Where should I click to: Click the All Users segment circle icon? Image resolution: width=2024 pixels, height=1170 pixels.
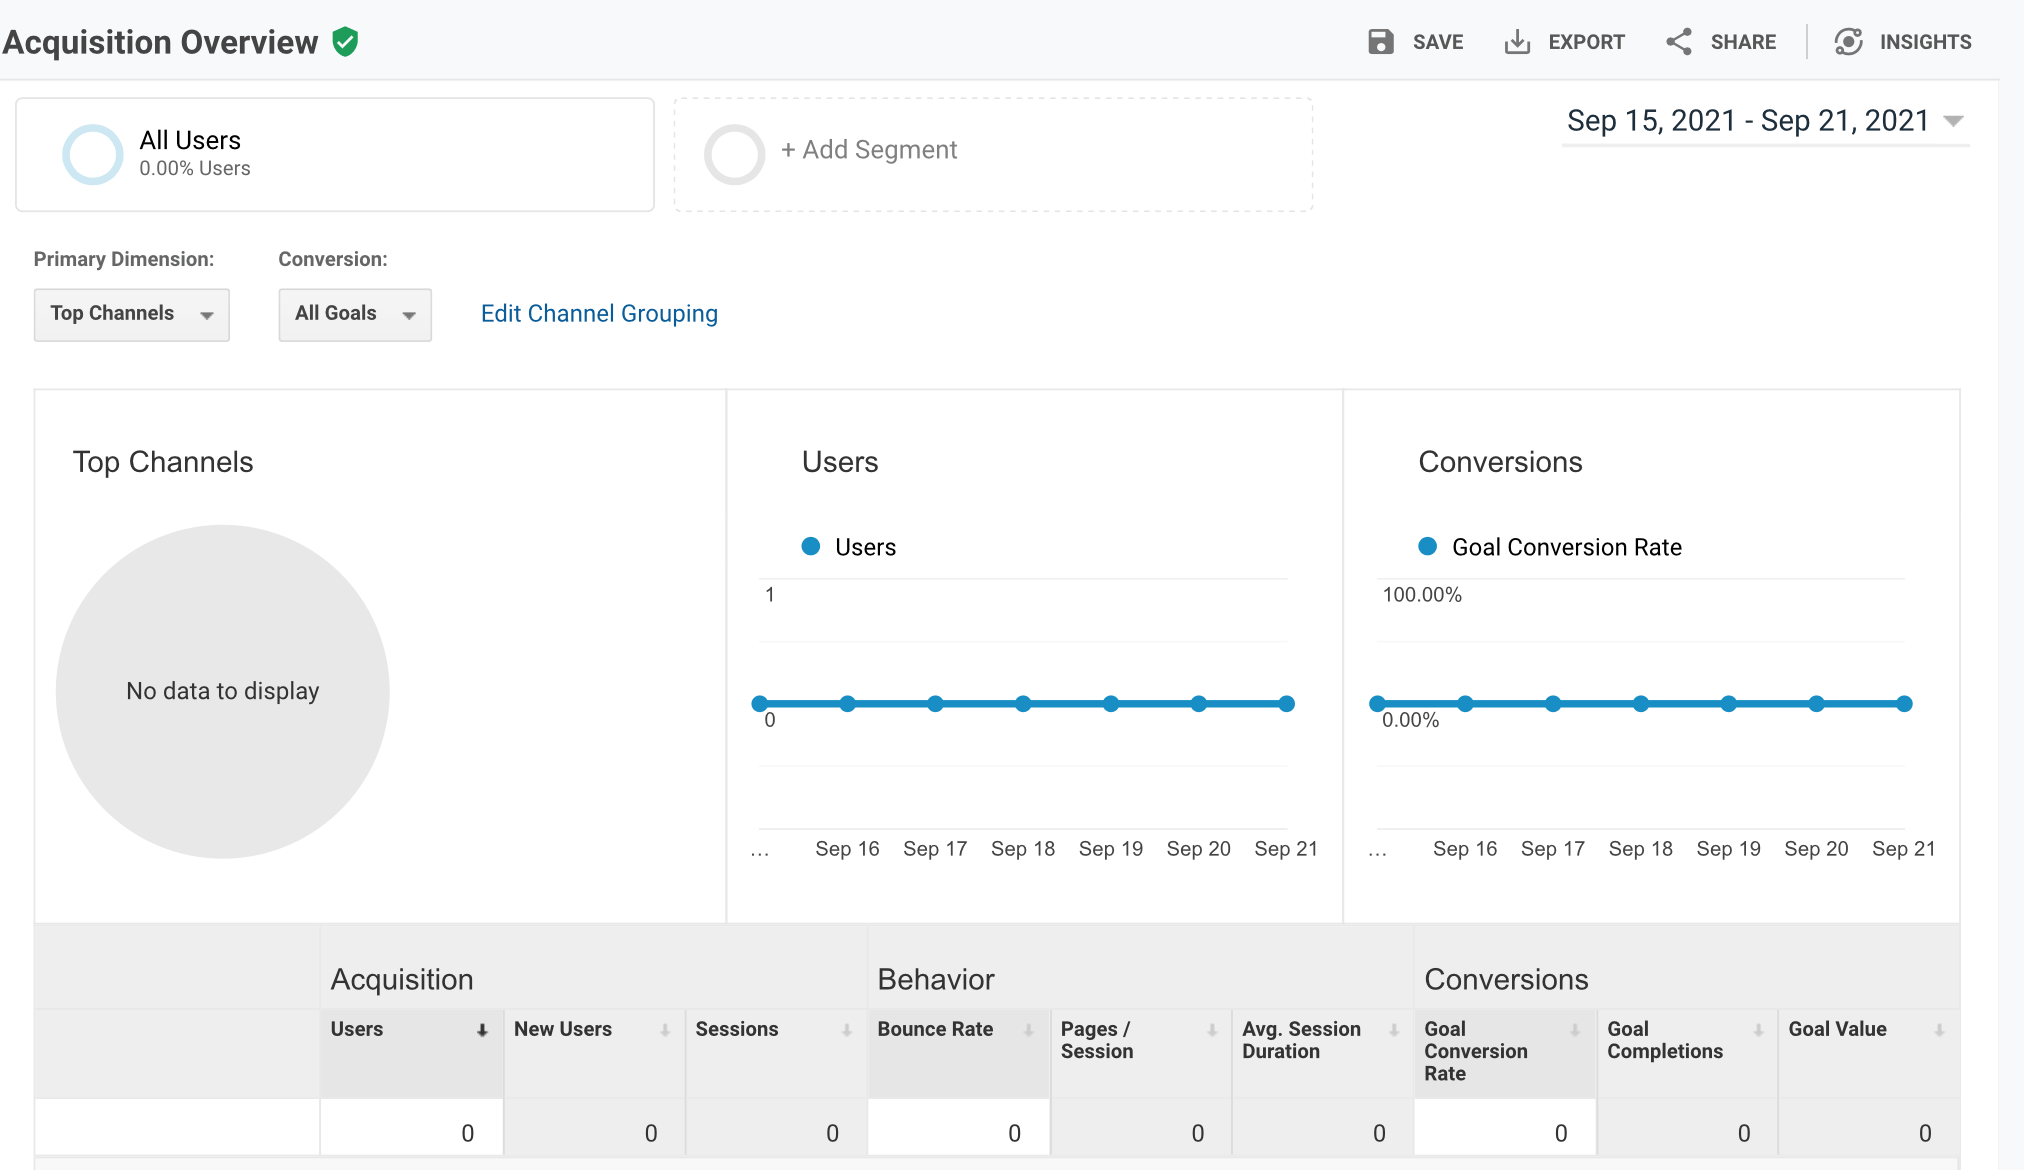click(x=92, y=153)
